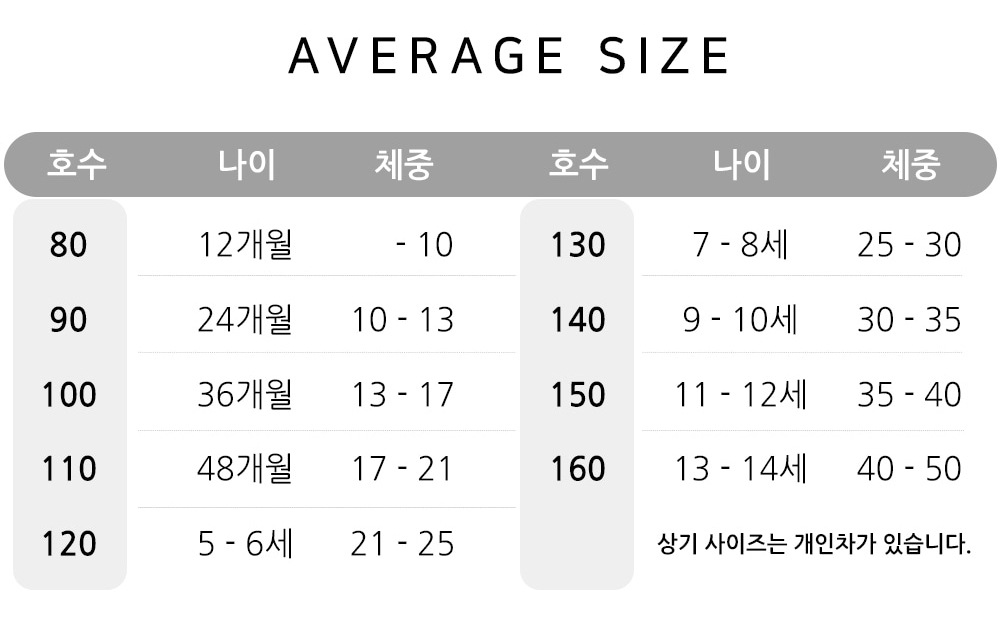
Task: Click the size 110 cell
Action: point(69,469)
